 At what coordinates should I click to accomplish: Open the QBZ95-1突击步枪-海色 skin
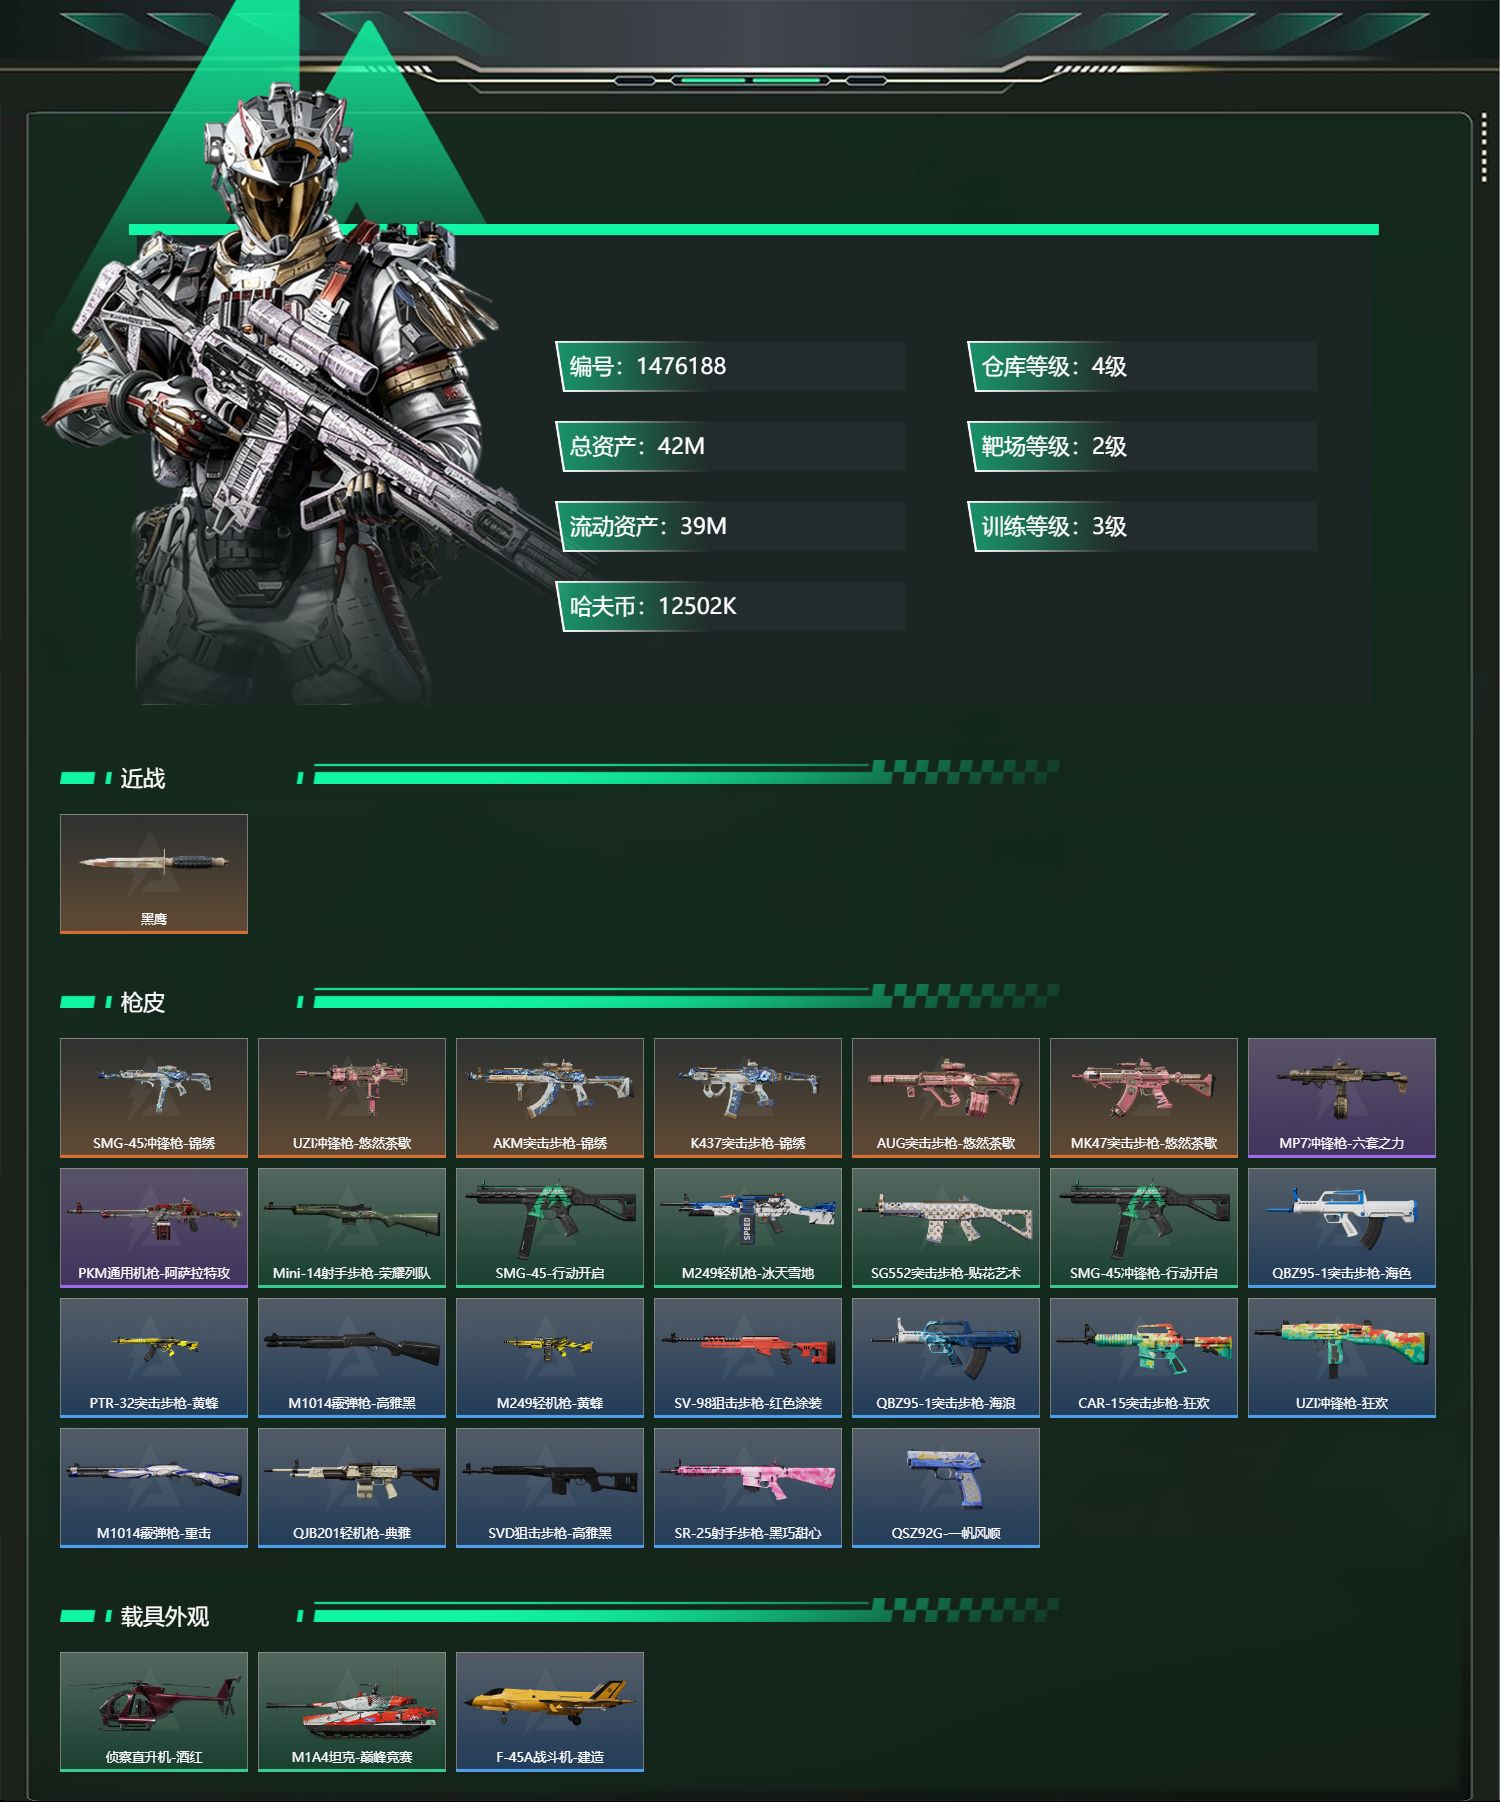pos(1342,1228)
